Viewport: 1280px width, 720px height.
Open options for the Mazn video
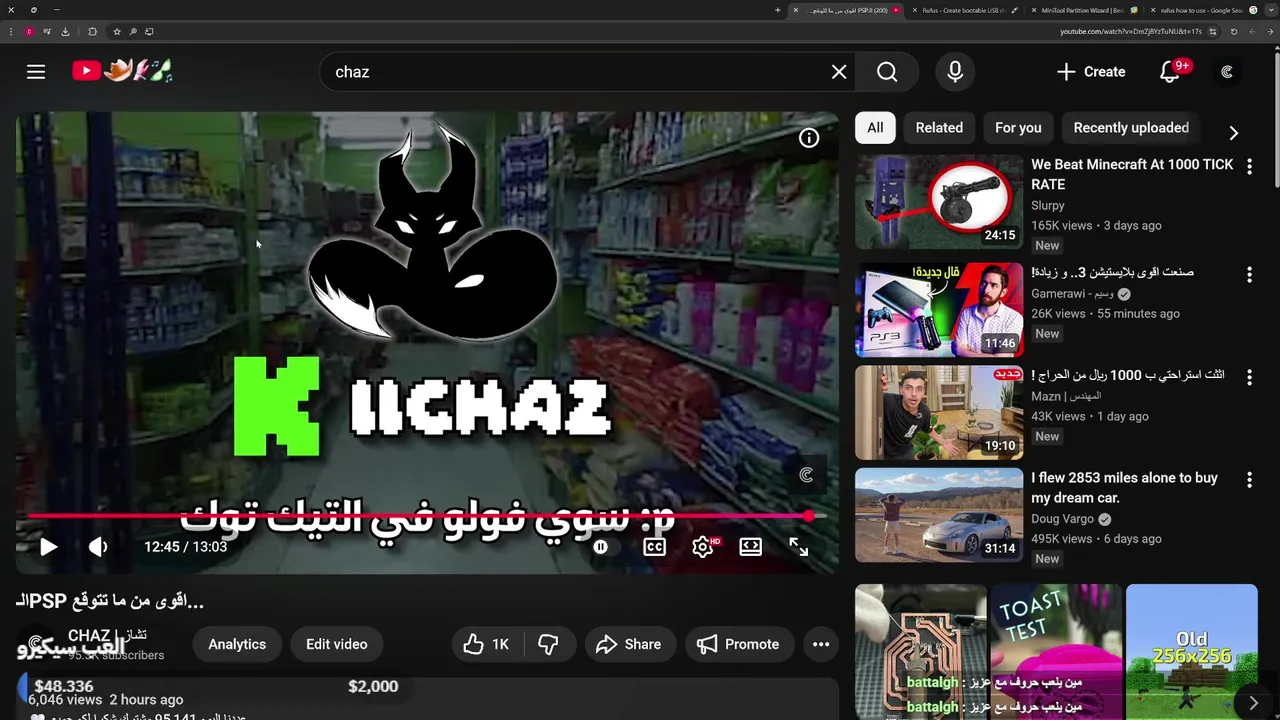pyautogui.click(x=1249, y=377)
